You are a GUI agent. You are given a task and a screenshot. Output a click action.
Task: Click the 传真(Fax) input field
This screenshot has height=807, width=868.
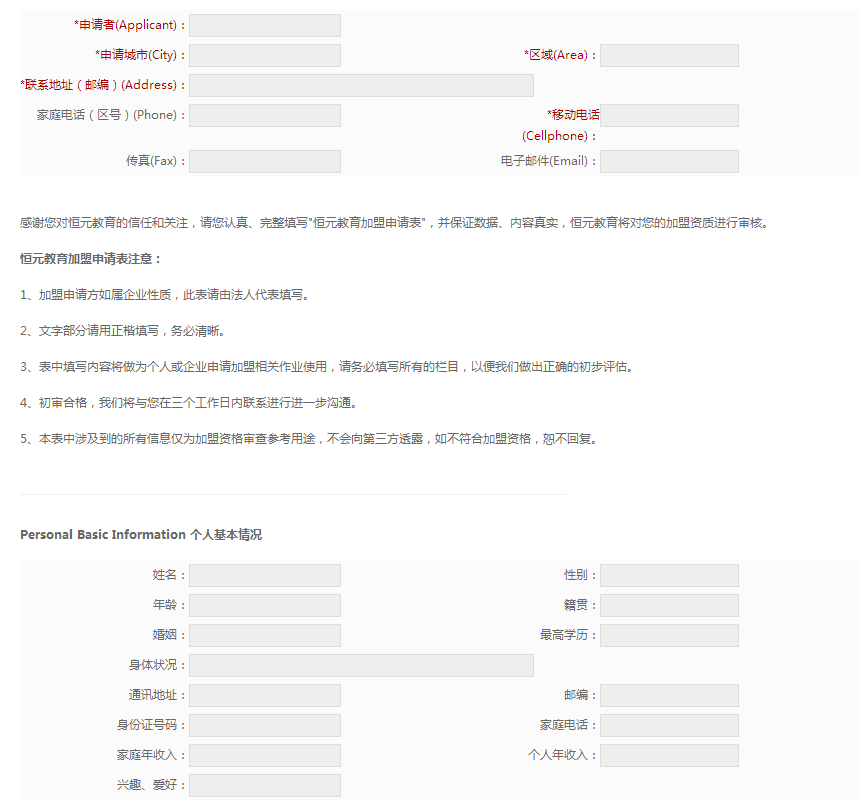tap(264, 161)
